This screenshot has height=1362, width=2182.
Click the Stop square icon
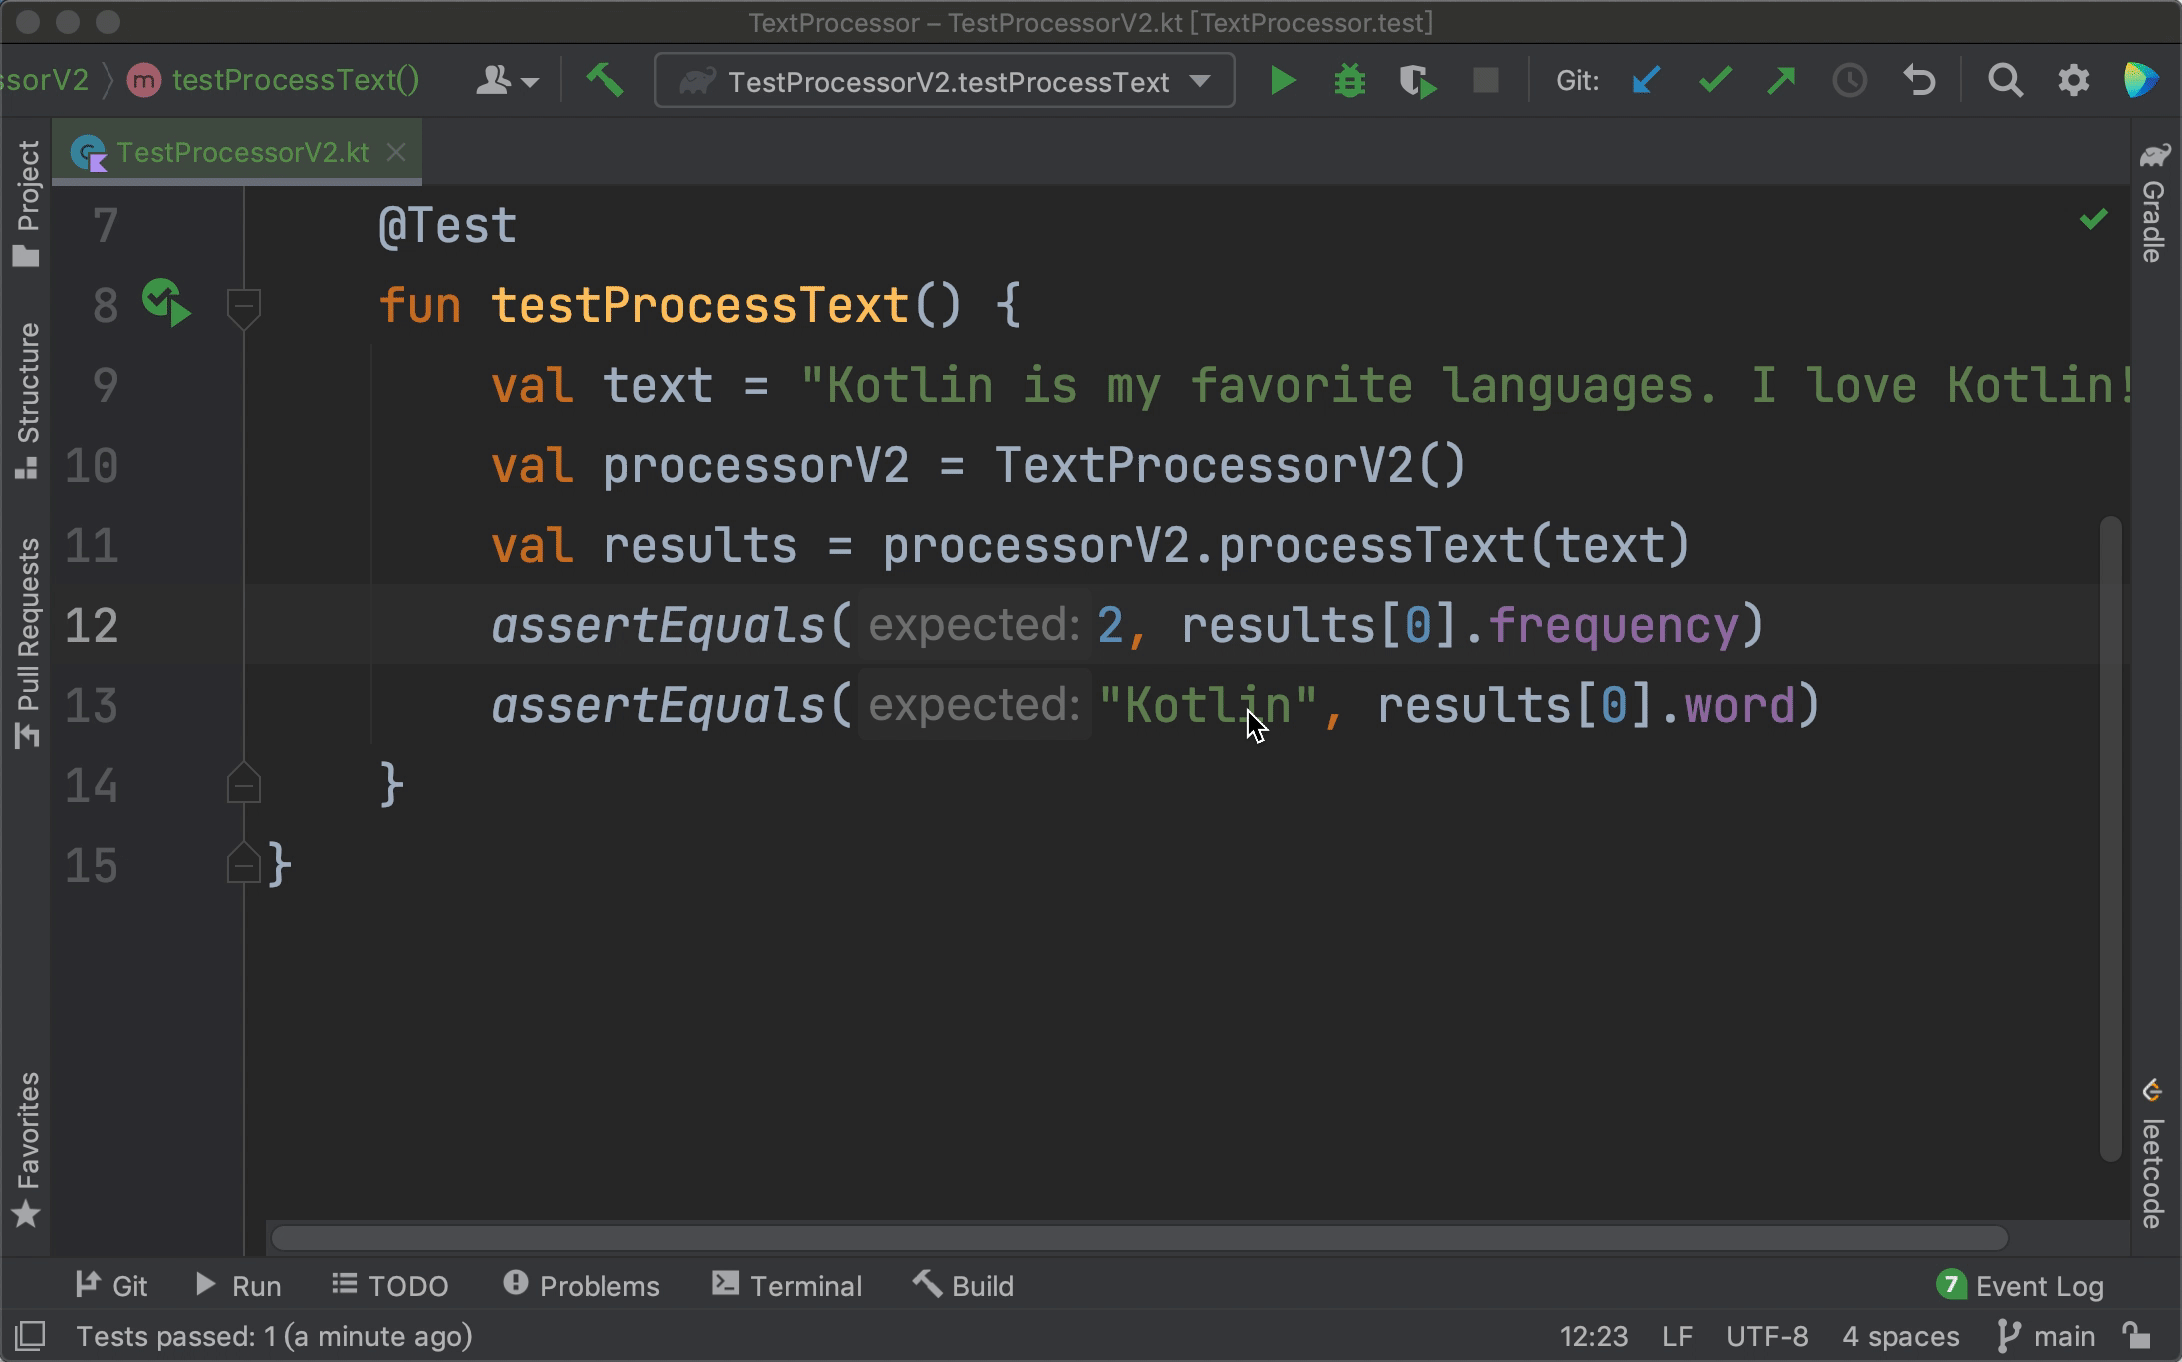pos(1486,81)
